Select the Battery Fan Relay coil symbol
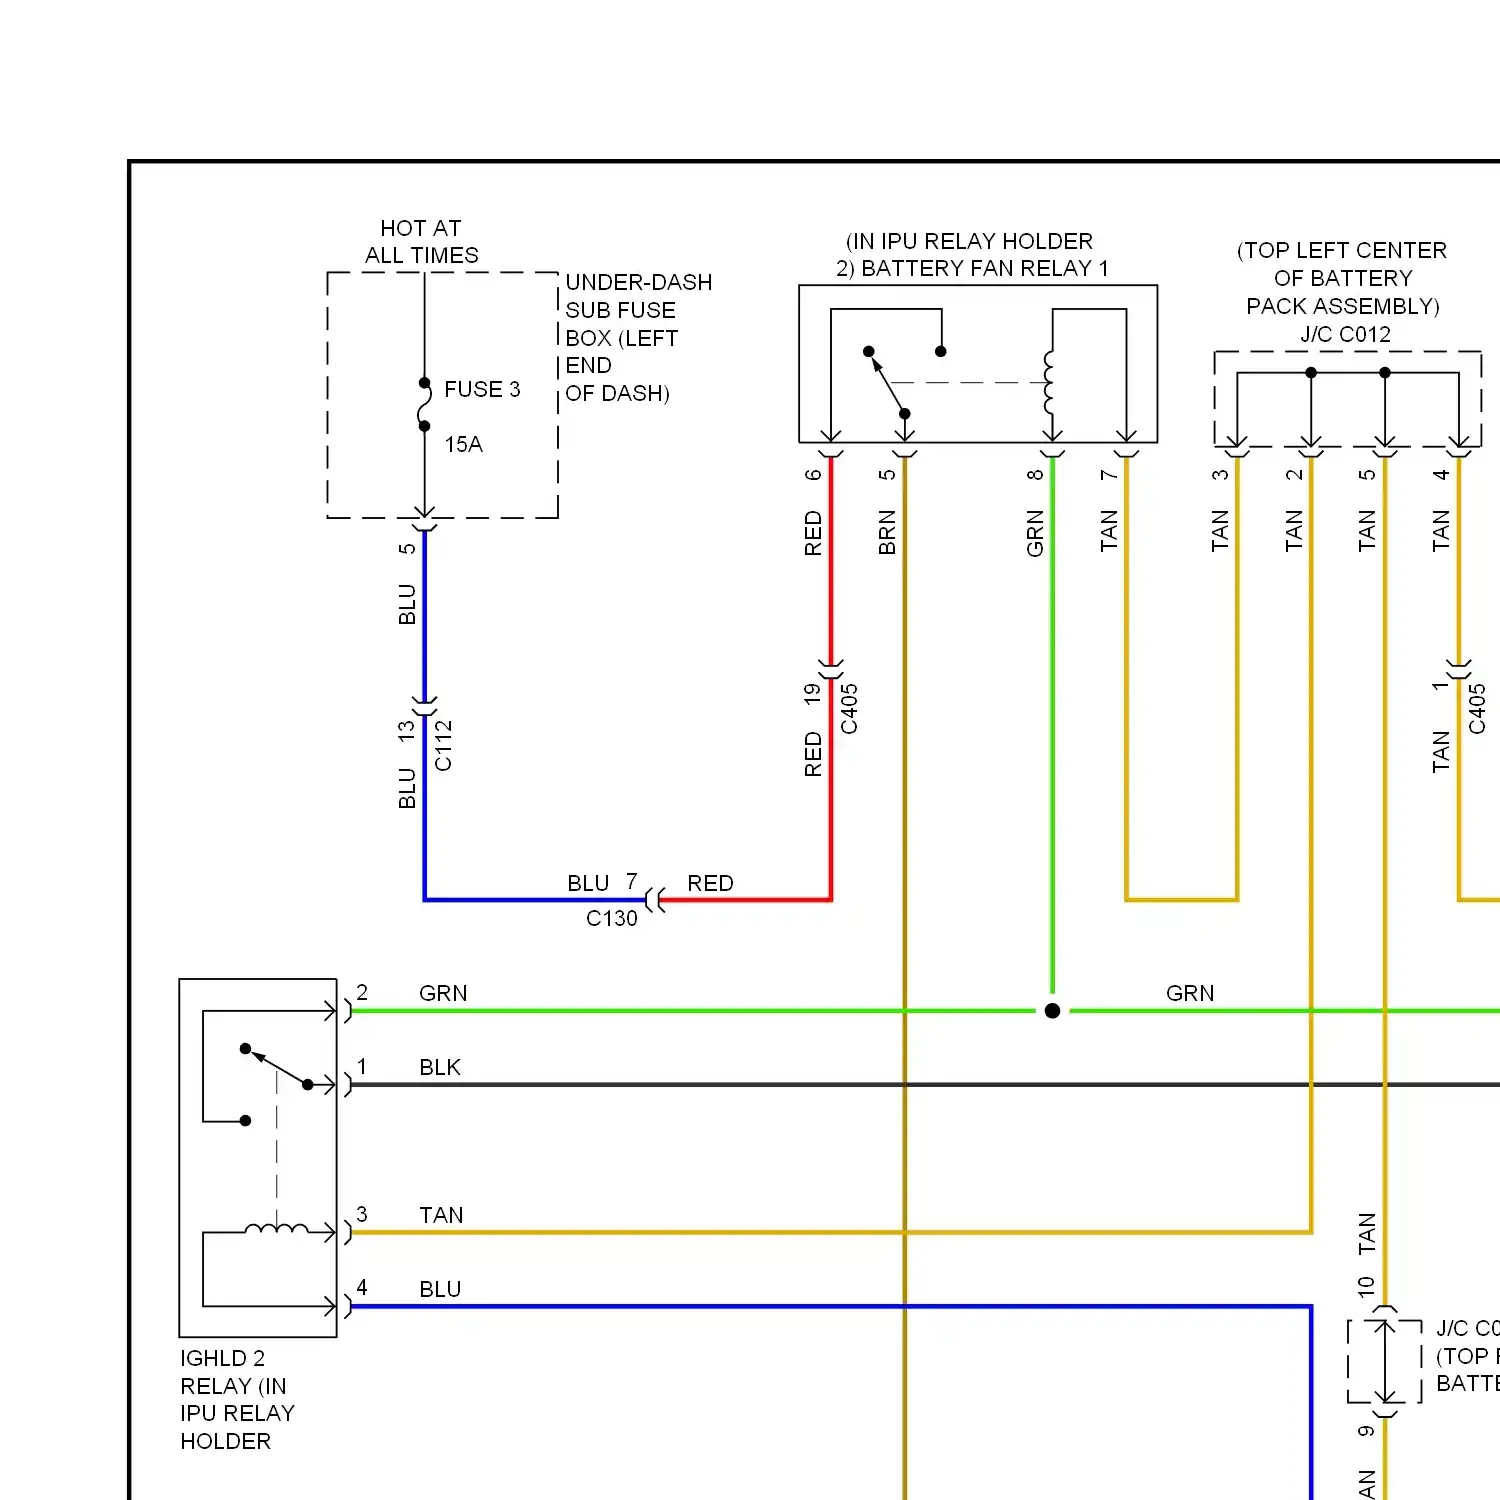1500x1500 pixels. click(1048, 382)
